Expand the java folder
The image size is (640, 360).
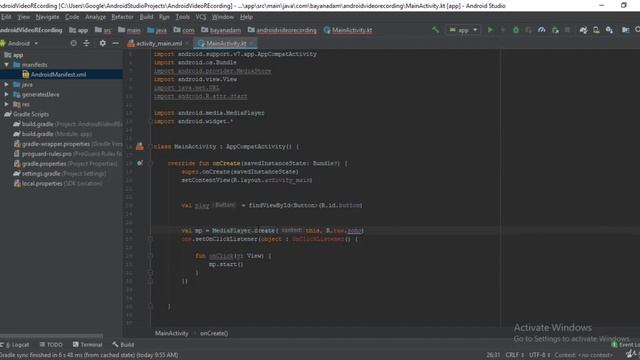click(x=7, y=84)
